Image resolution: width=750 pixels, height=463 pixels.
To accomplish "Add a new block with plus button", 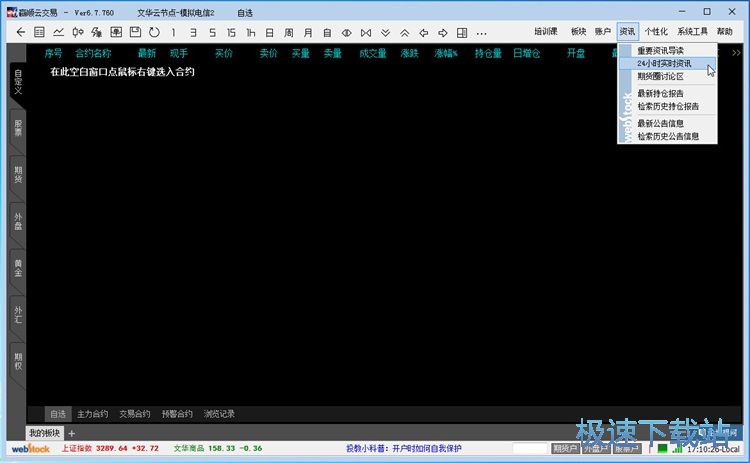I will click(x=72, y=434).
